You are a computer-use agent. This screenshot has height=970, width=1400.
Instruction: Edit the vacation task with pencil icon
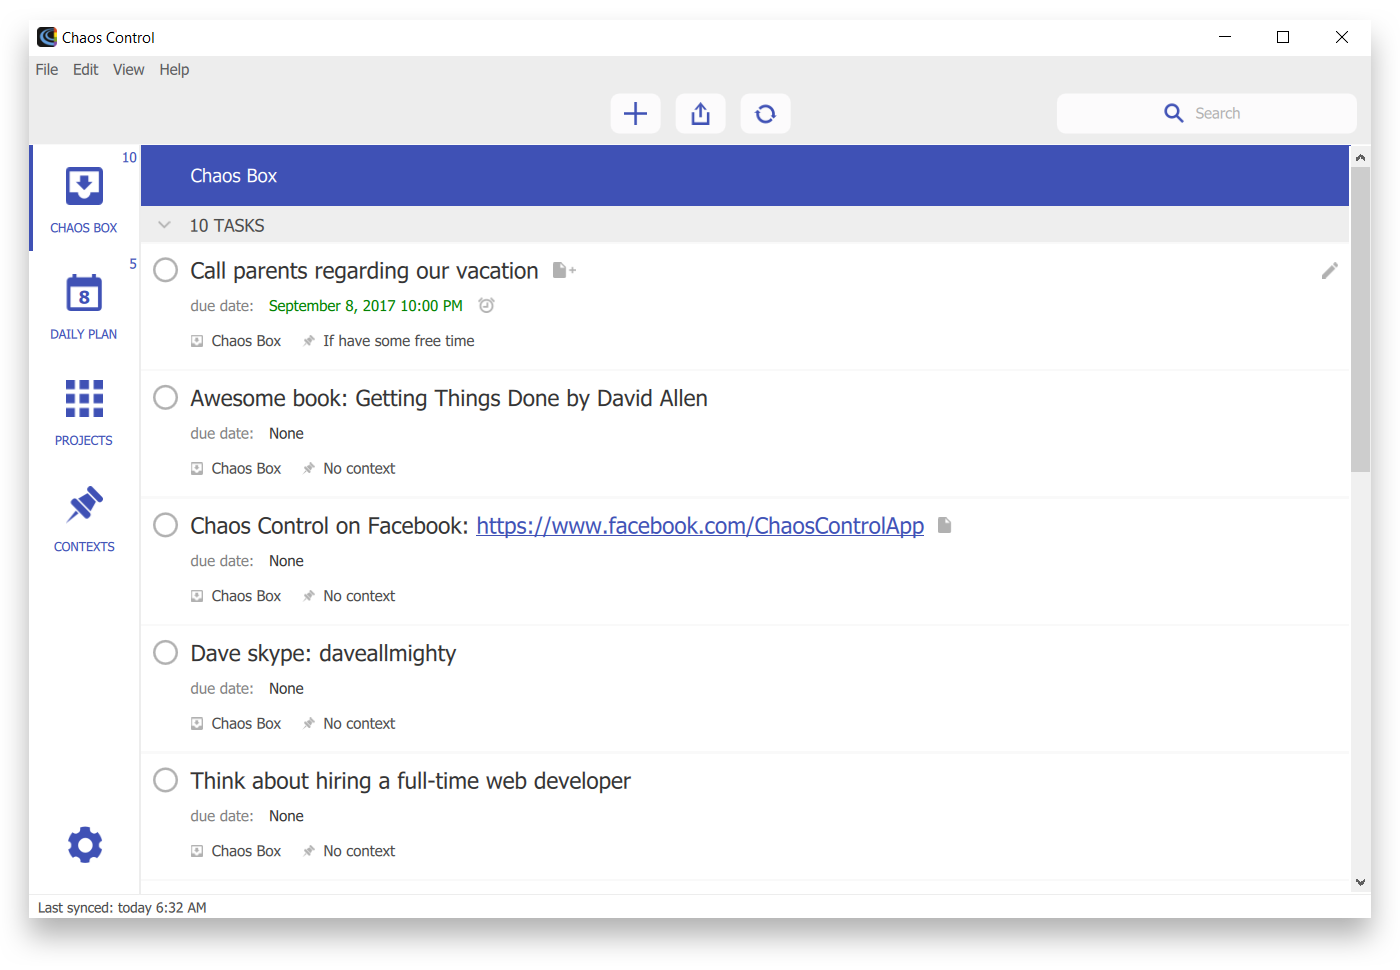pos(1329,271)
